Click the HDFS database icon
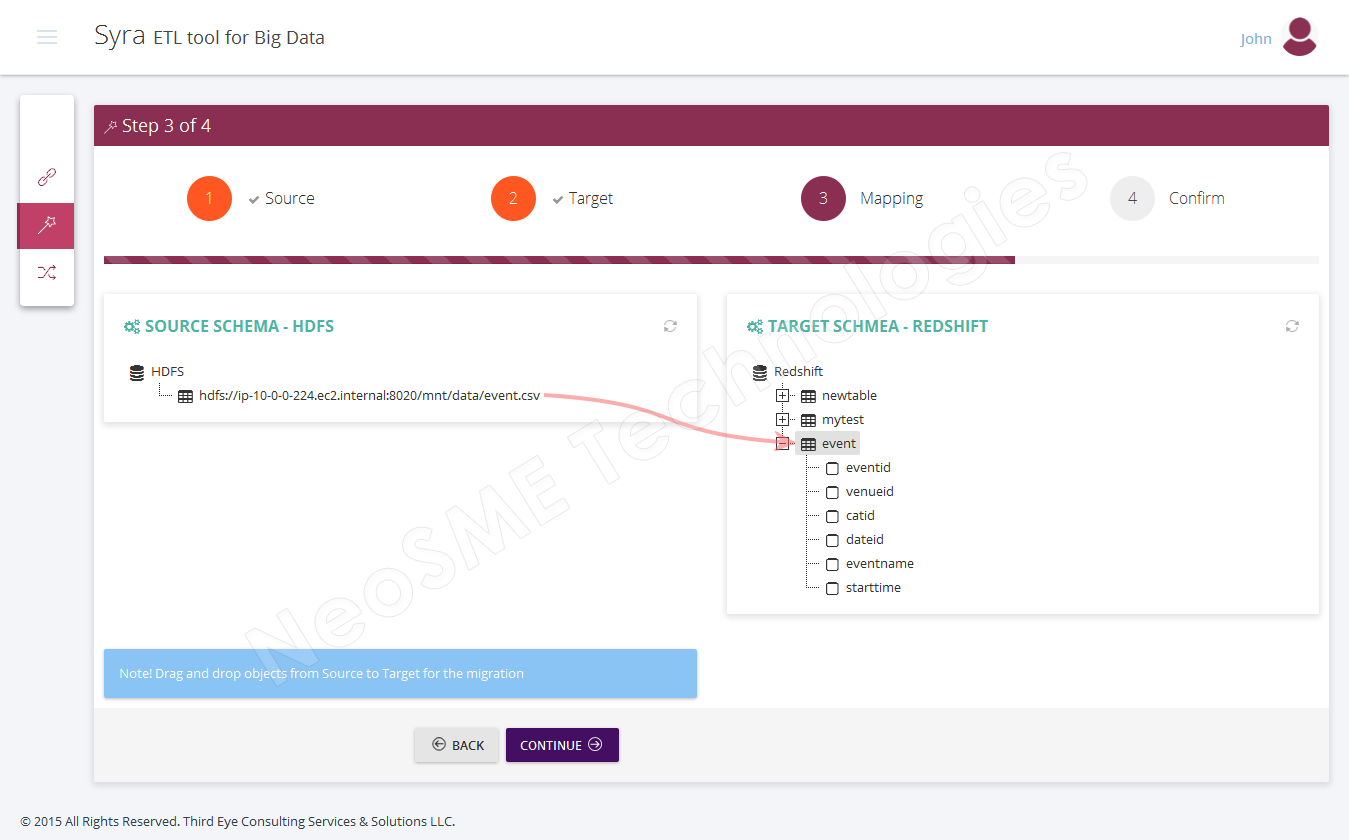The image size is (1349, 840). coord(137,372)
